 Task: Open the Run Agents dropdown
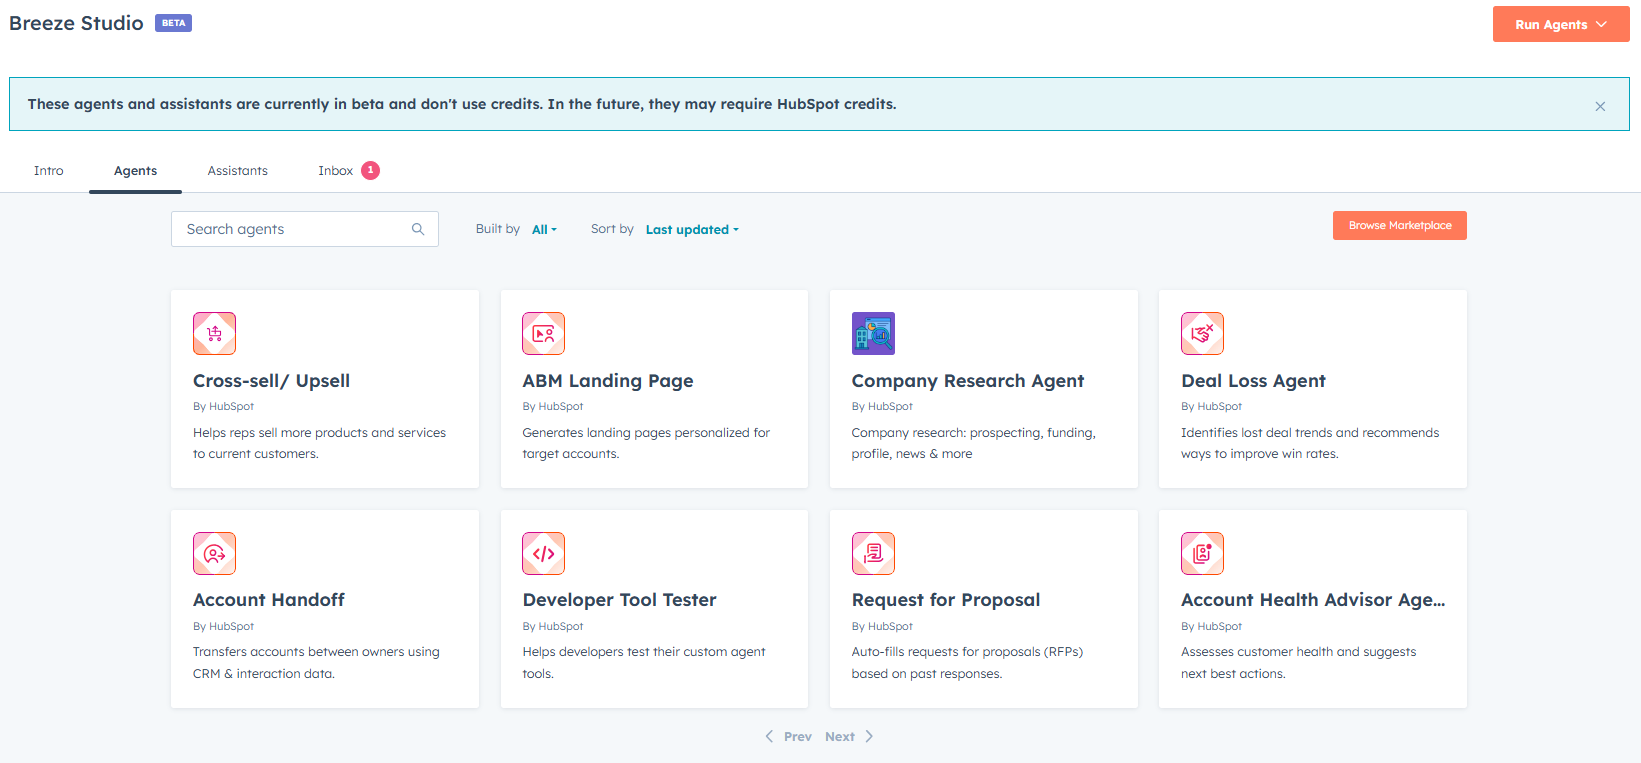pyautogui.click(x=1560, y=25)
